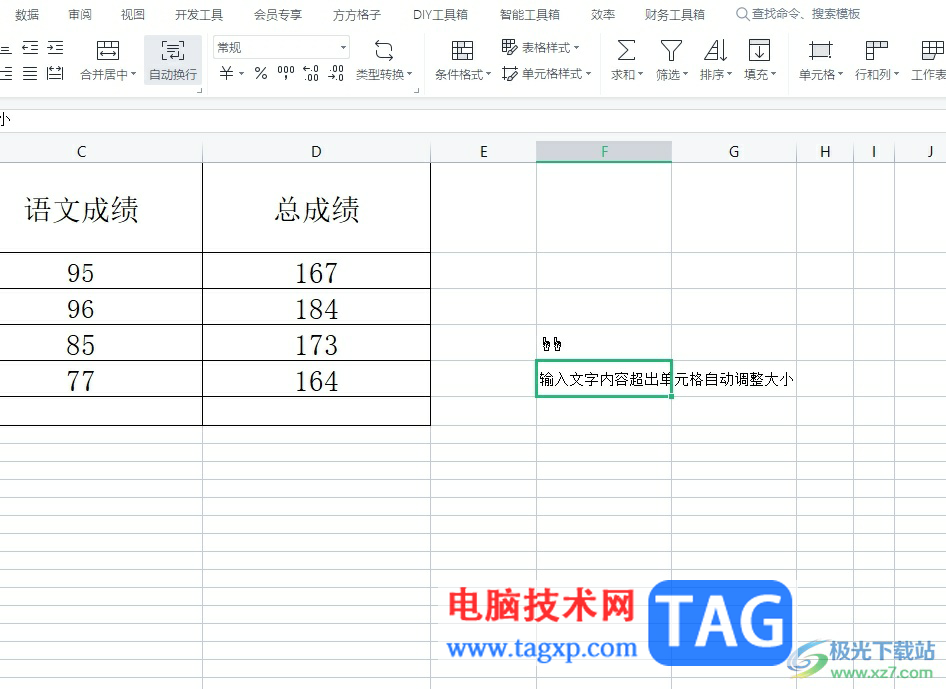Open the Table Style (表格样式) menu
Viewport: 946px width, 689px height.
point(541,47)
